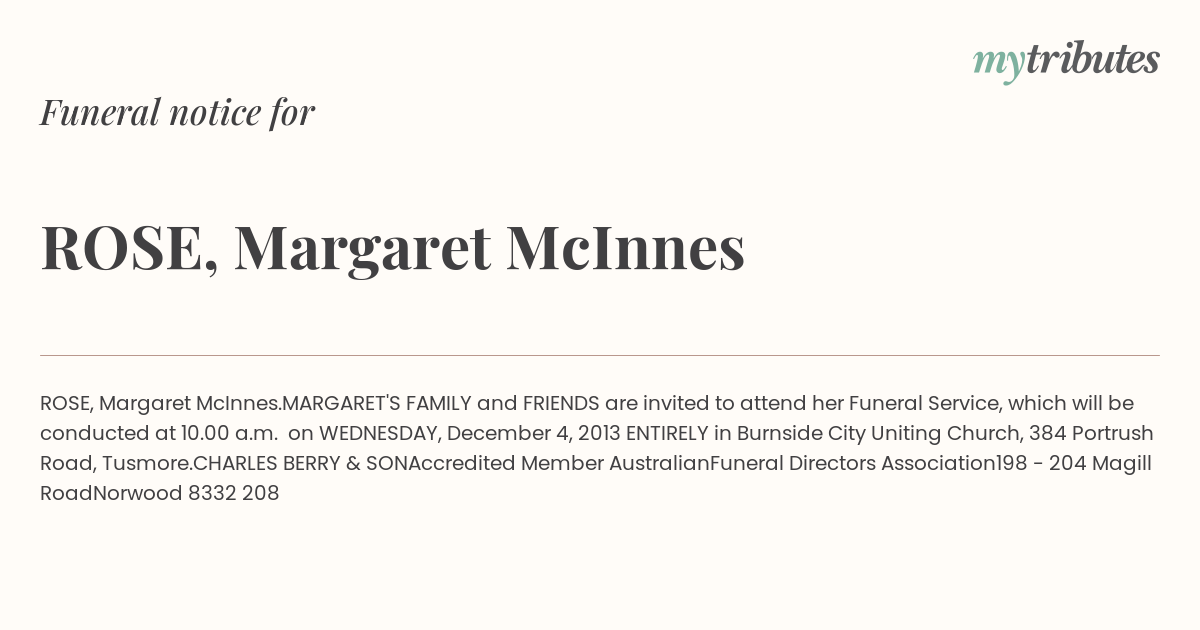
Task: Click the 'Accredited Member' text
Action: click(x=494, y=464)
